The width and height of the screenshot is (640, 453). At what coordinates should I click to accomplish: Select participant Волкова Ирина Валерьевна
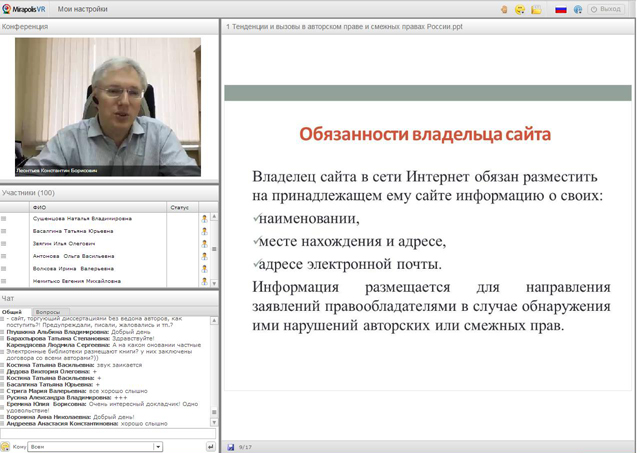click(73, 269)
